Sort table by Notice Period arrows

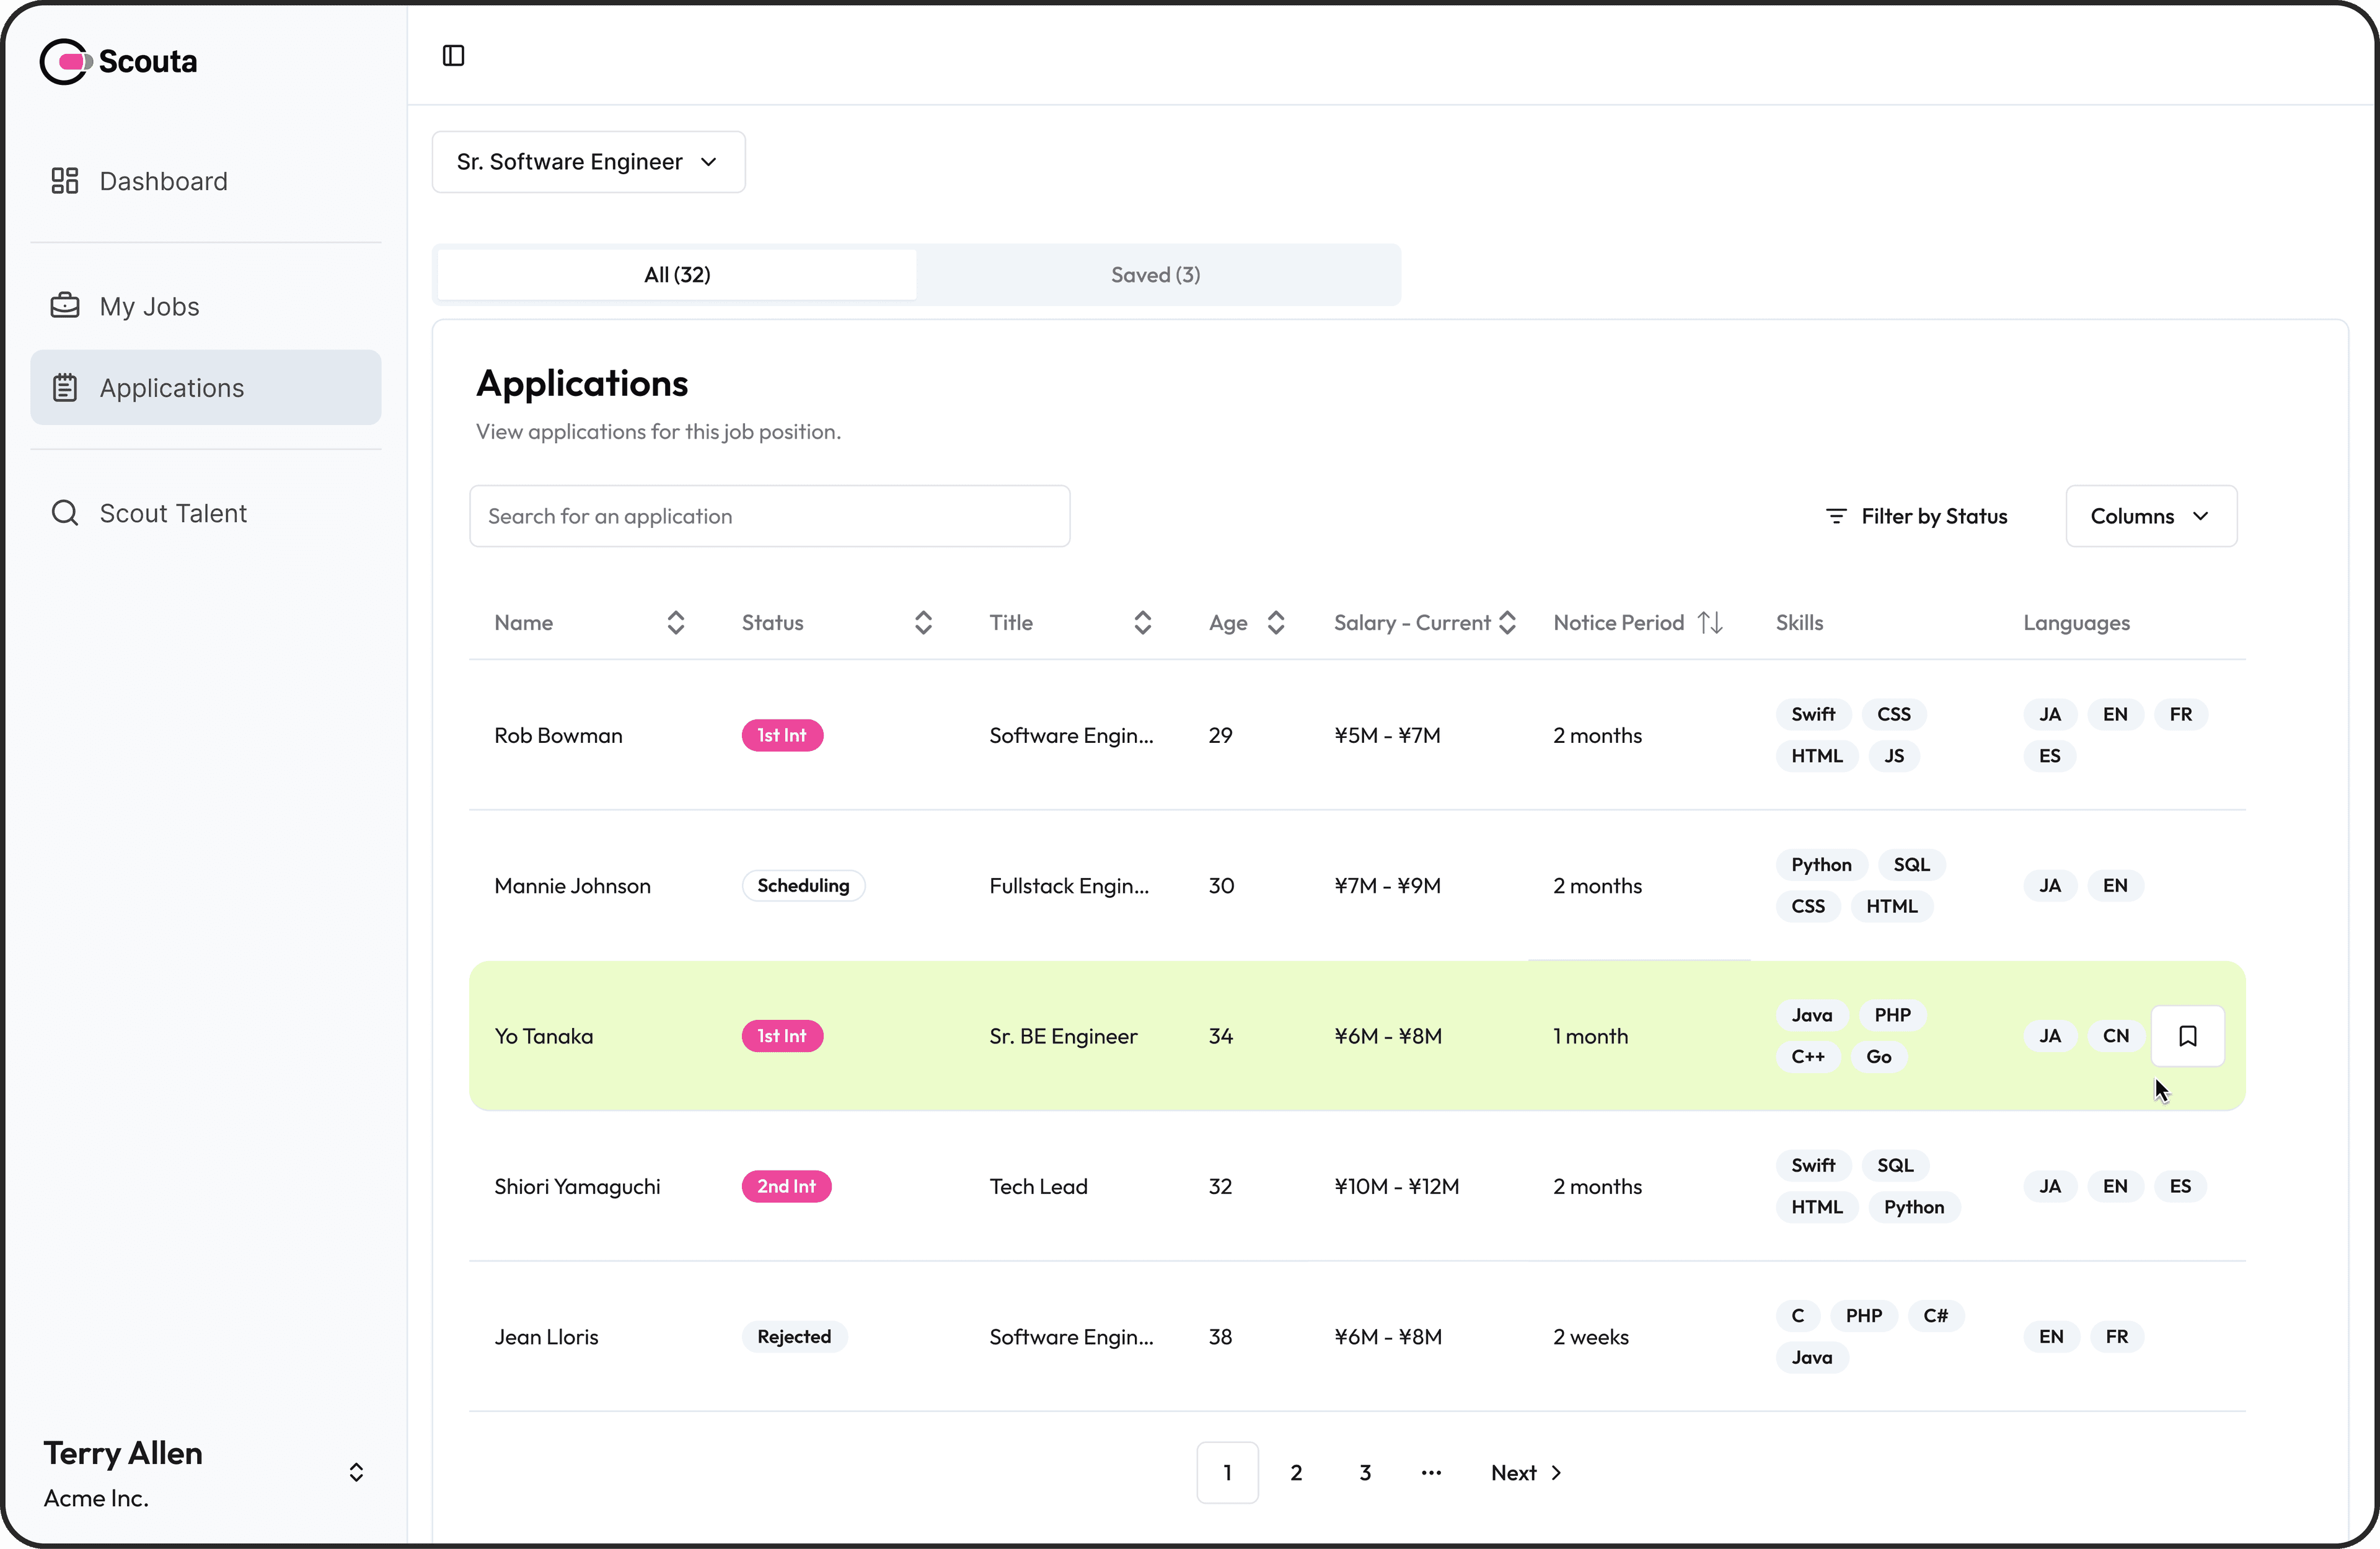pyautogui.click(x=1710, y=623)
